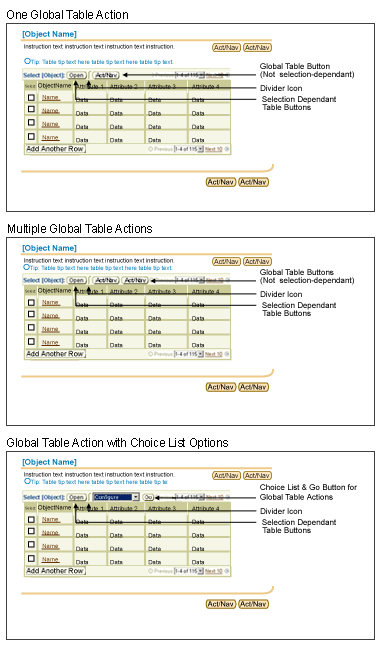Screen dimensions: 376x650
Task: Open the bottom 1-4 of 115 dropdown in Multiple Global Table Actions
Action: 201,354
